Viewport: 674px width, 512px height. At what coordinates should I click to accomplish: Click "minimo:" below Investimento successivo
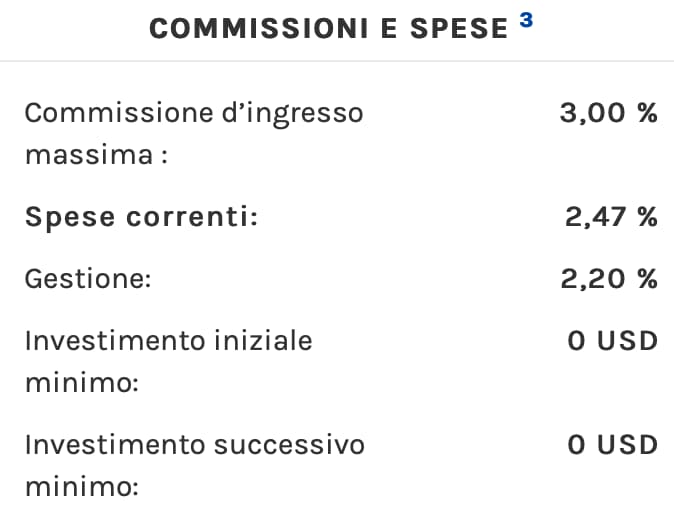(81, 489)
